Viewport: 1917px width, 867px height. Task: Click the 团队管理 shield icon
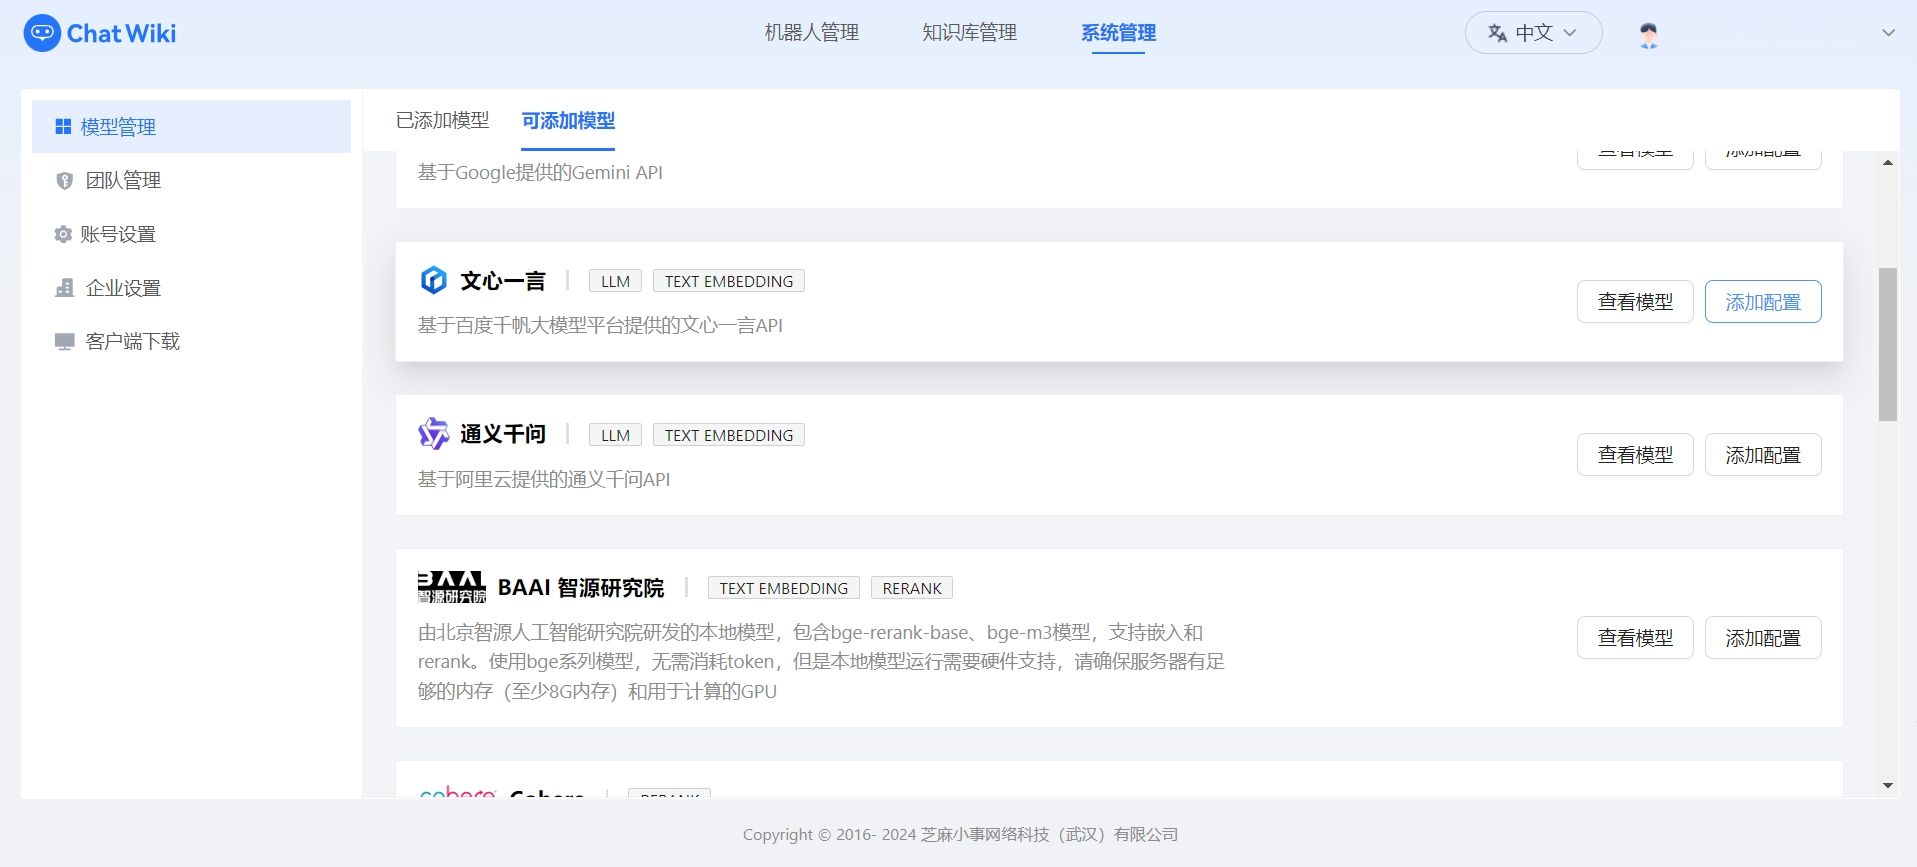[x=64, y=180]
